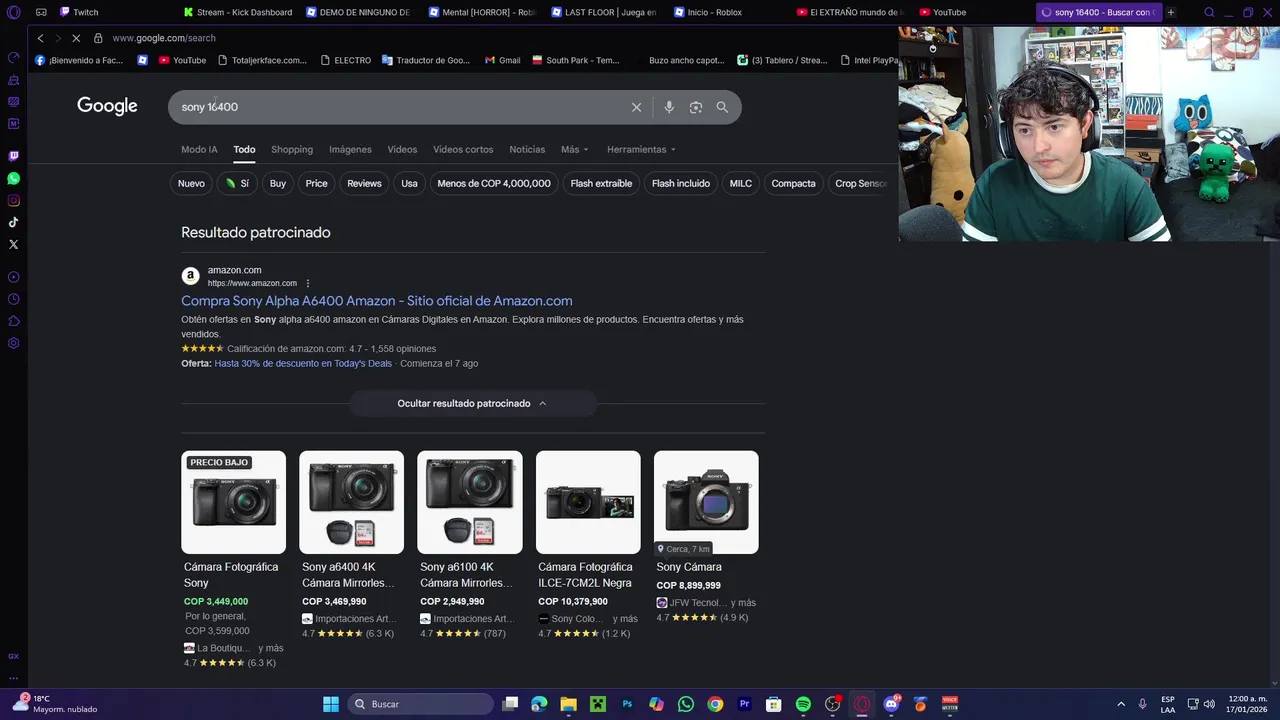Open the amazon.com ad options menu

tap(308, 283)
